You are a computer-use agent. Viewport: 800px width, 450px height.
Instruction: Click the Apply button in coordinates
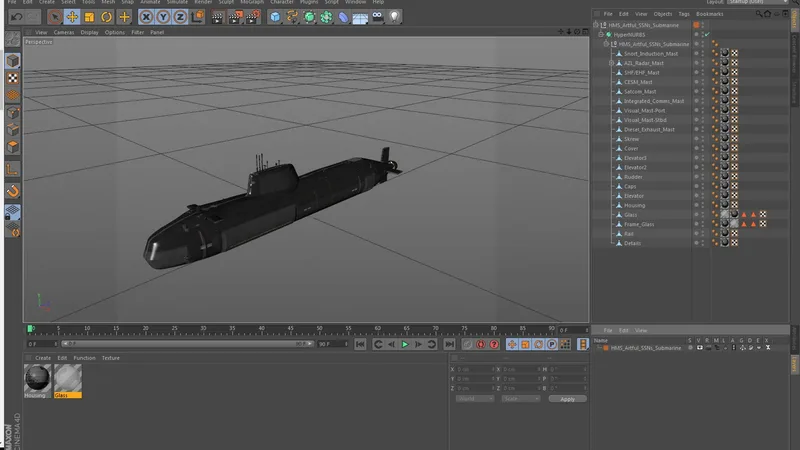[567, 399]
